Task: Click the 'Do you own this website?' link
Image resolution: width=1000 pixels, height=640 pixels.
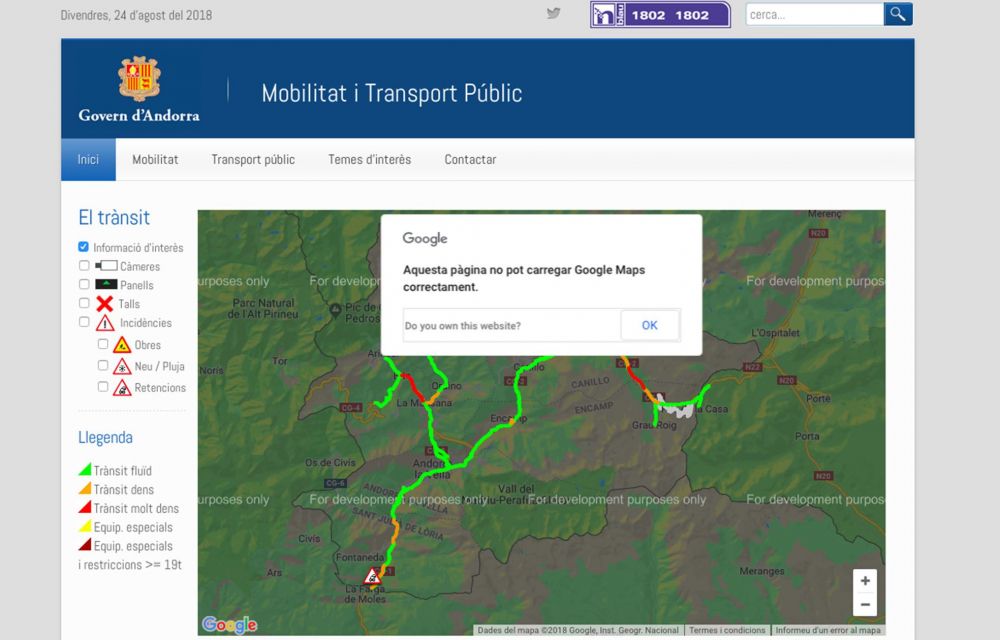Action: 463,326
